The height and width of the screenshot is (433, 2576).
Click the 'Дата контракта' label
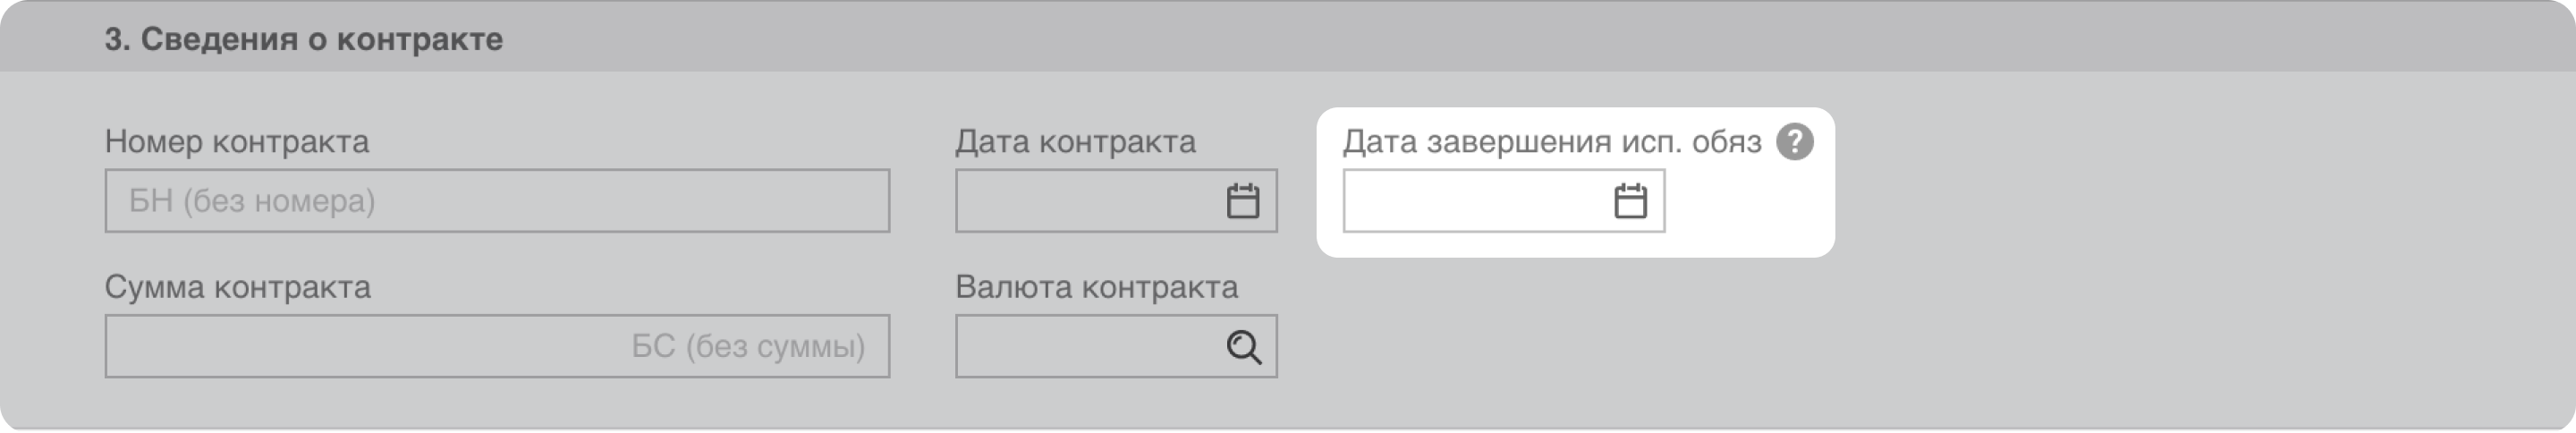point(1075,142)
